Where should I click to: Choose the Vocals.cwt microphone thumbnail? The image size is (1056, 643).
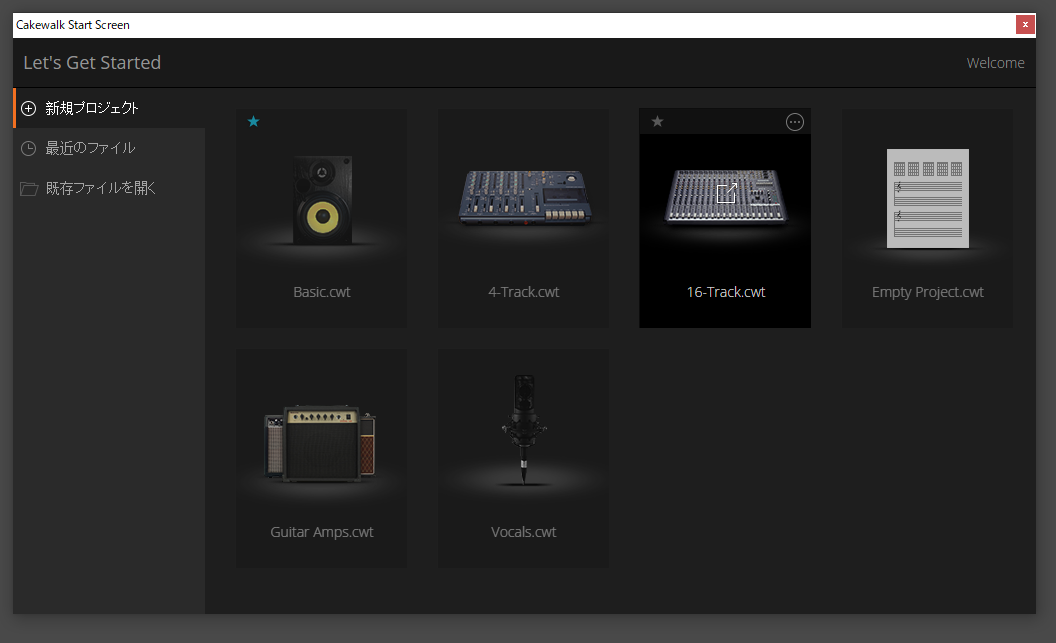coord(524,430)
